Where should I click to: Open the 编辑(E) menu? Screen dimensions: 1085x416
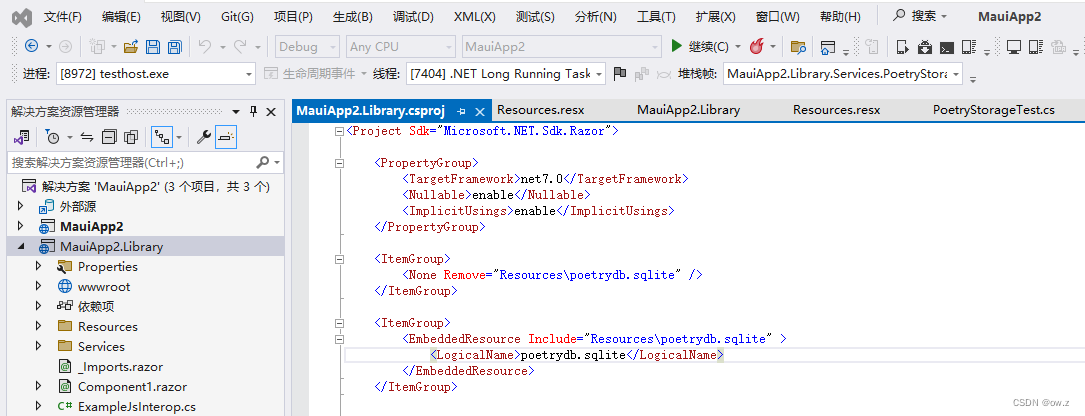(x=121, y=17)
